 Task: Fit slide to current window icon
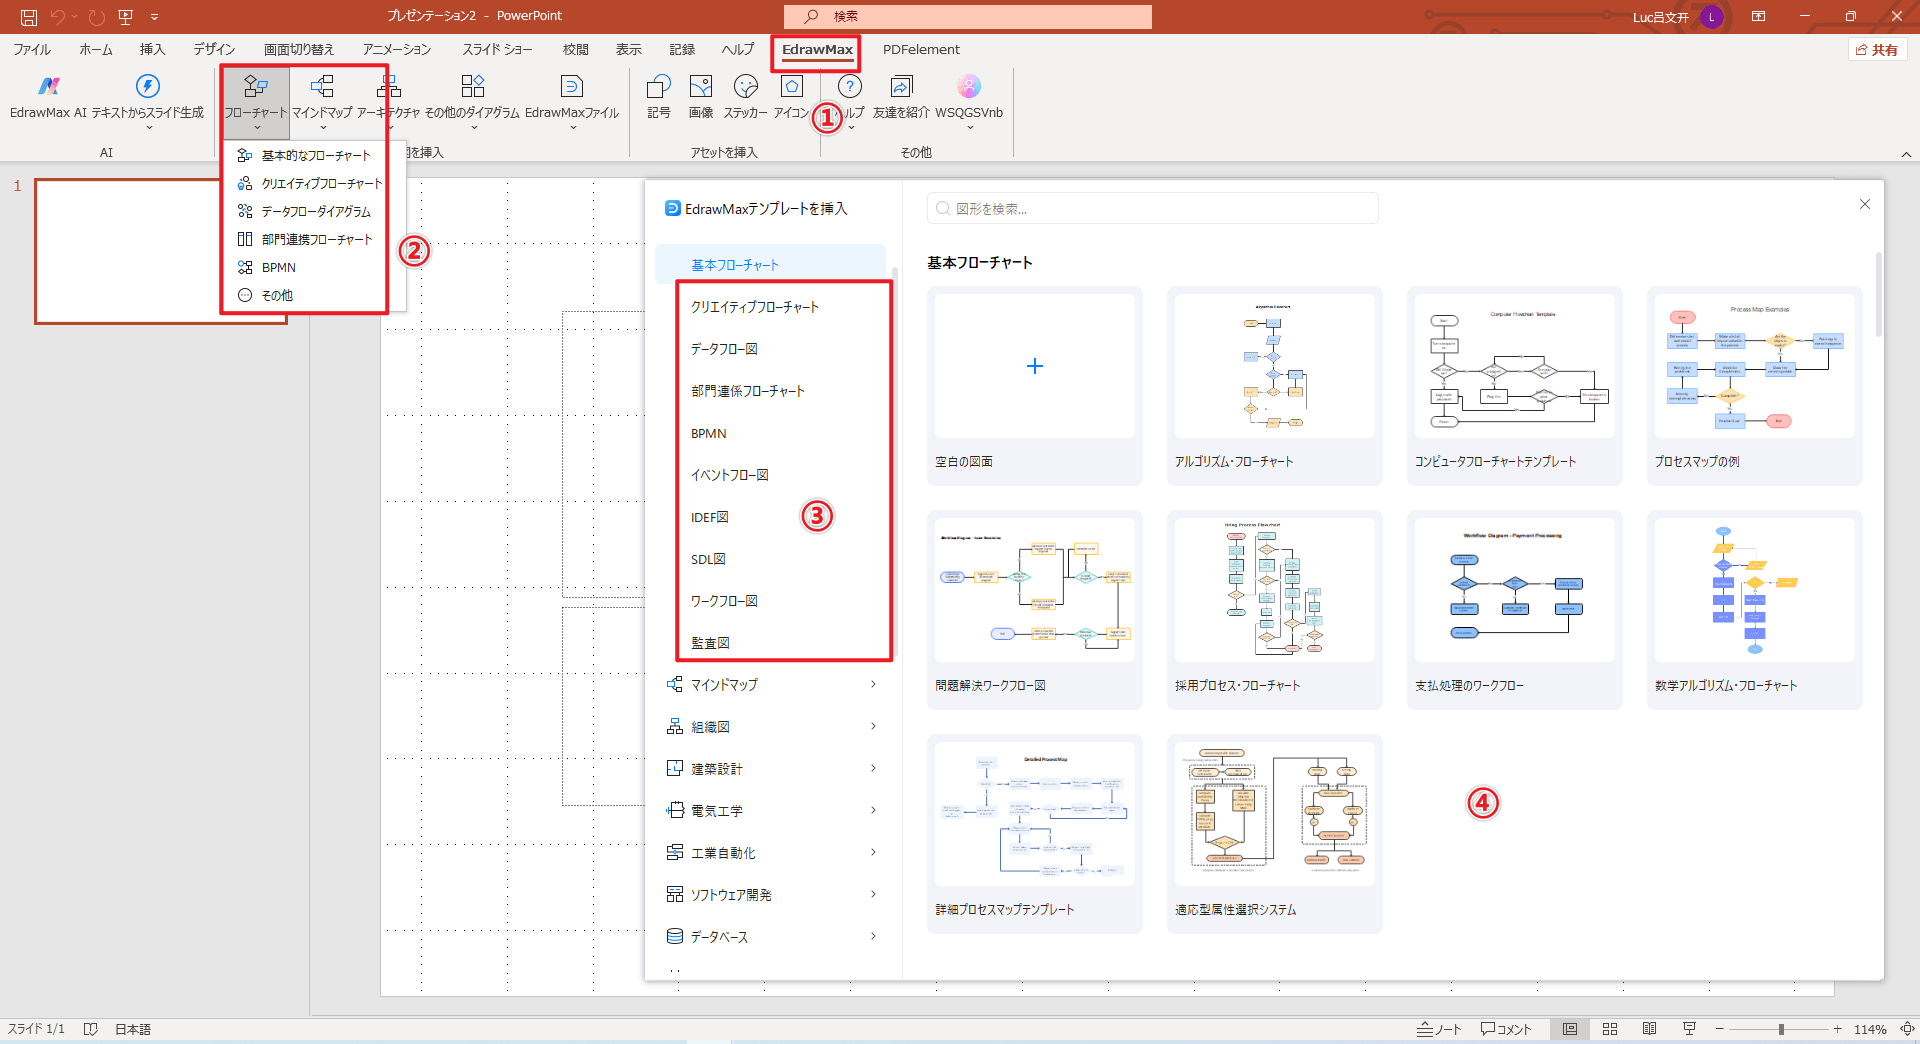pyautogui.click(x=1907, y=1029)
